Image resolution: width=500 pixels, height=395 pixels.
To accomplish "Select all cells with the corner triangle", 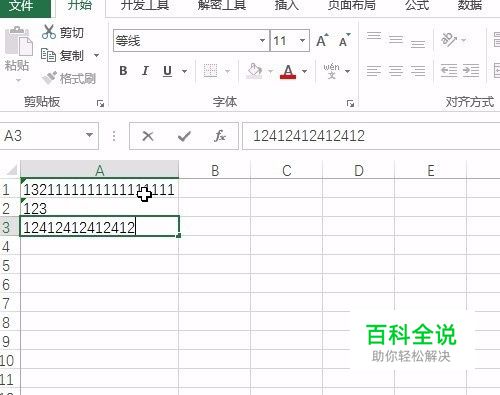I will pos(12,170).
